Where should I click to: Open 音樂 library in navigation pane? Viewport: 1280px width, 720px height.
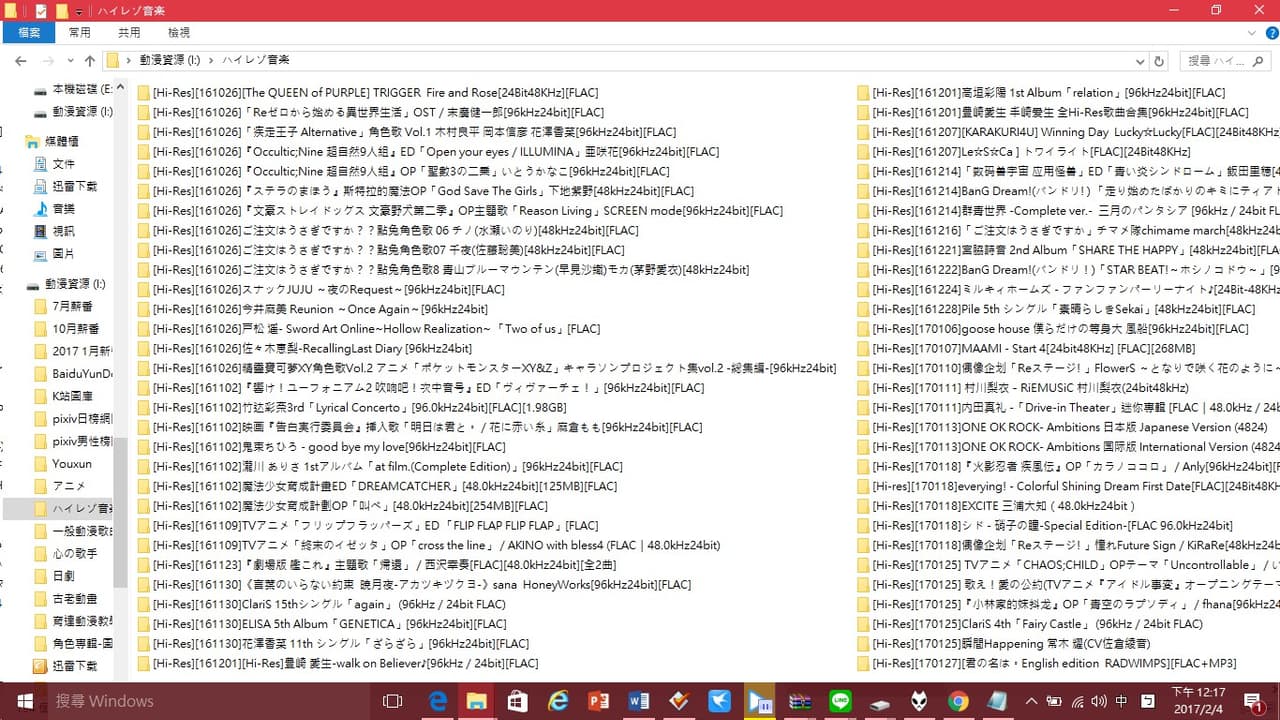(x=63, y=209)
